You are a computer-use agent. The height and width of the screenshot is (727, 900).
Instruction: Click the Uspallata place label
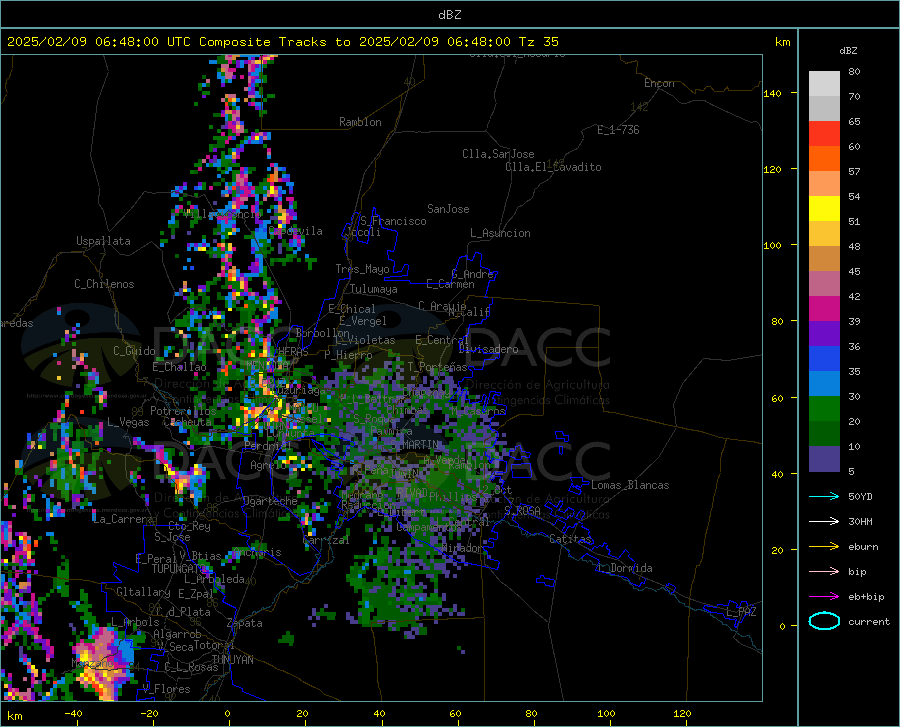(103, 241)
